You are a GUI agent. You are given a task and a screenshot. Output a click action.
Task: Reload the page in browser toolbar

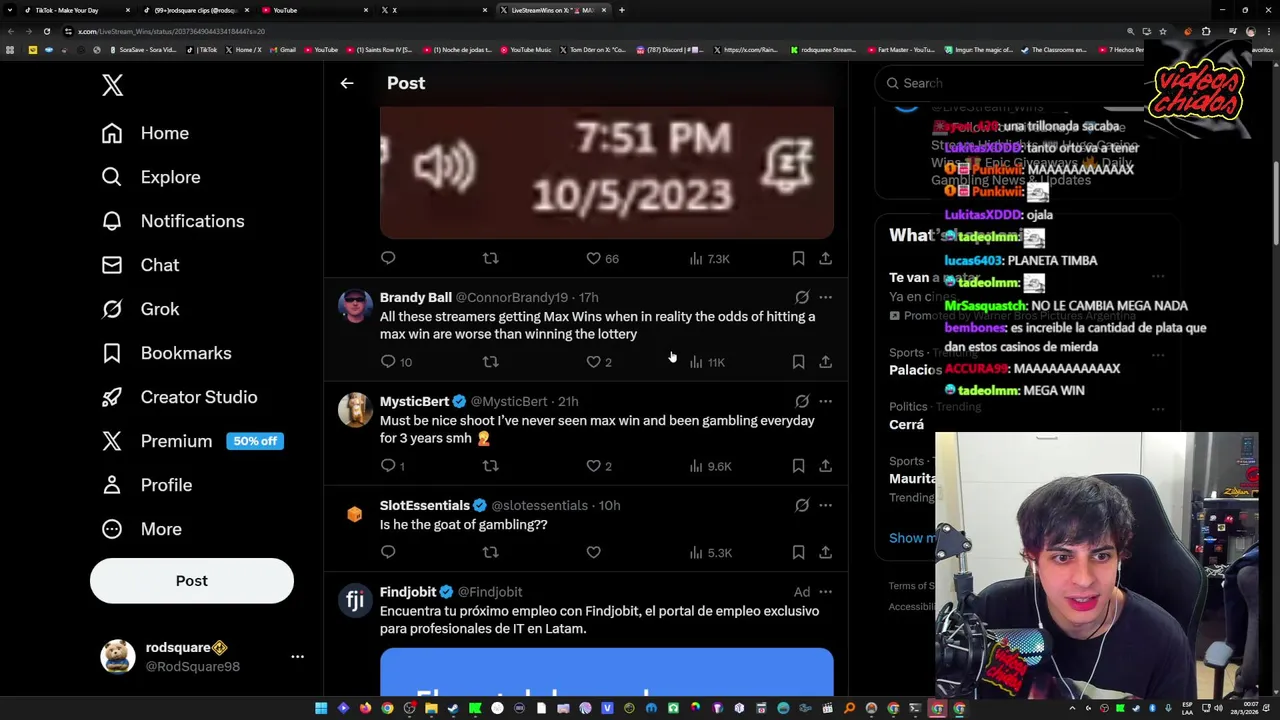46,31
